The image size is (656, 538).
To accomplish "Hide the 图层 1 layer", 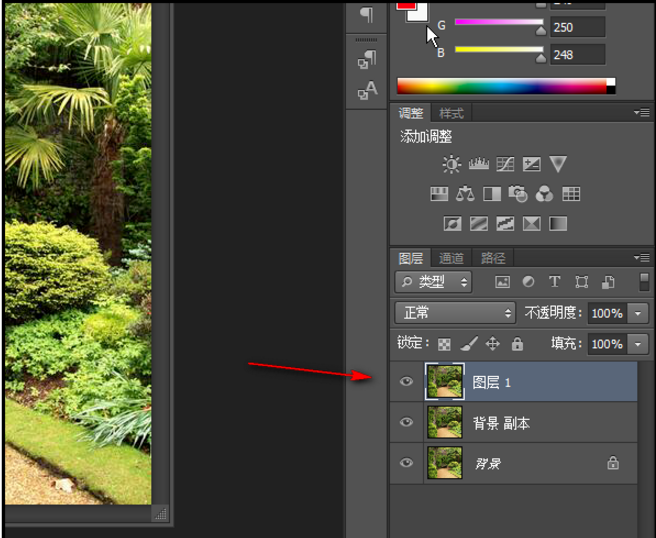I will point(406,381).
